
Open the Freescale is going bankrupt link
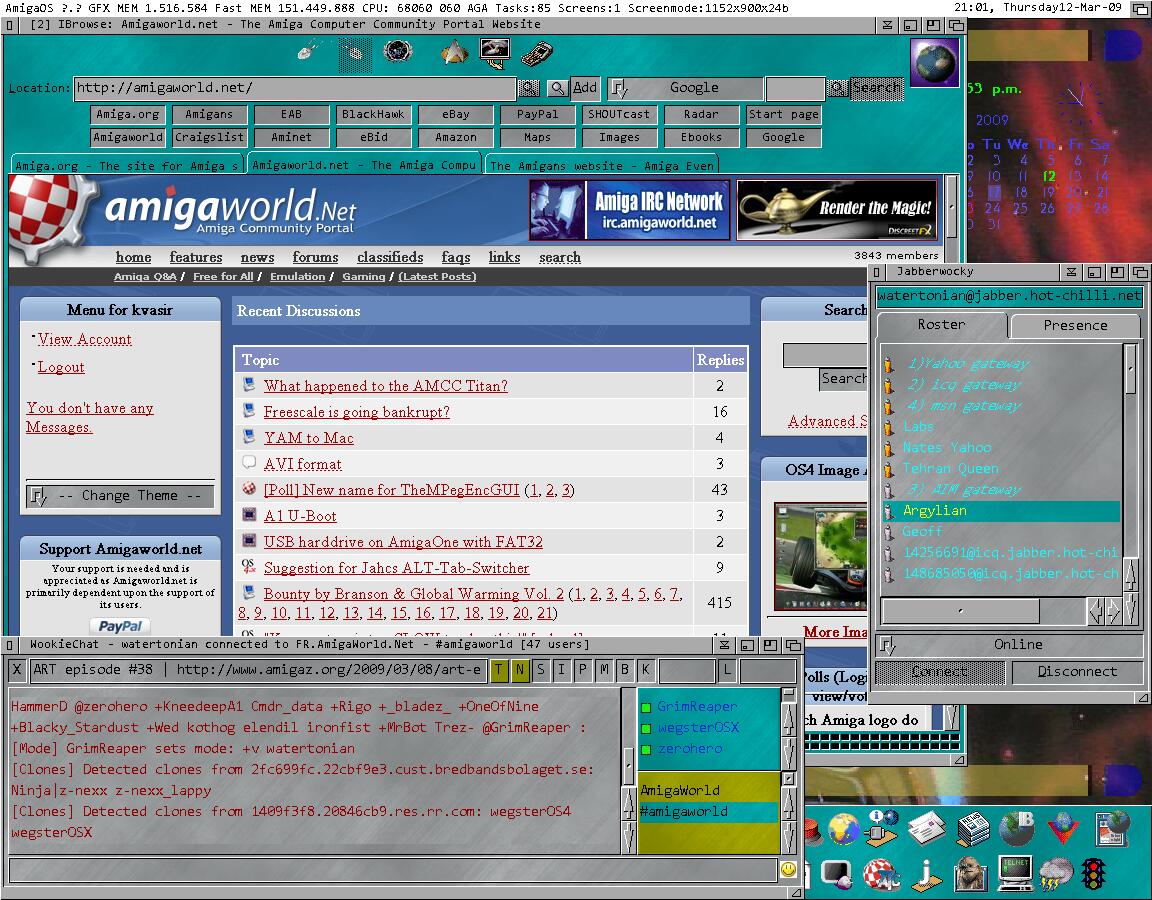356,412
